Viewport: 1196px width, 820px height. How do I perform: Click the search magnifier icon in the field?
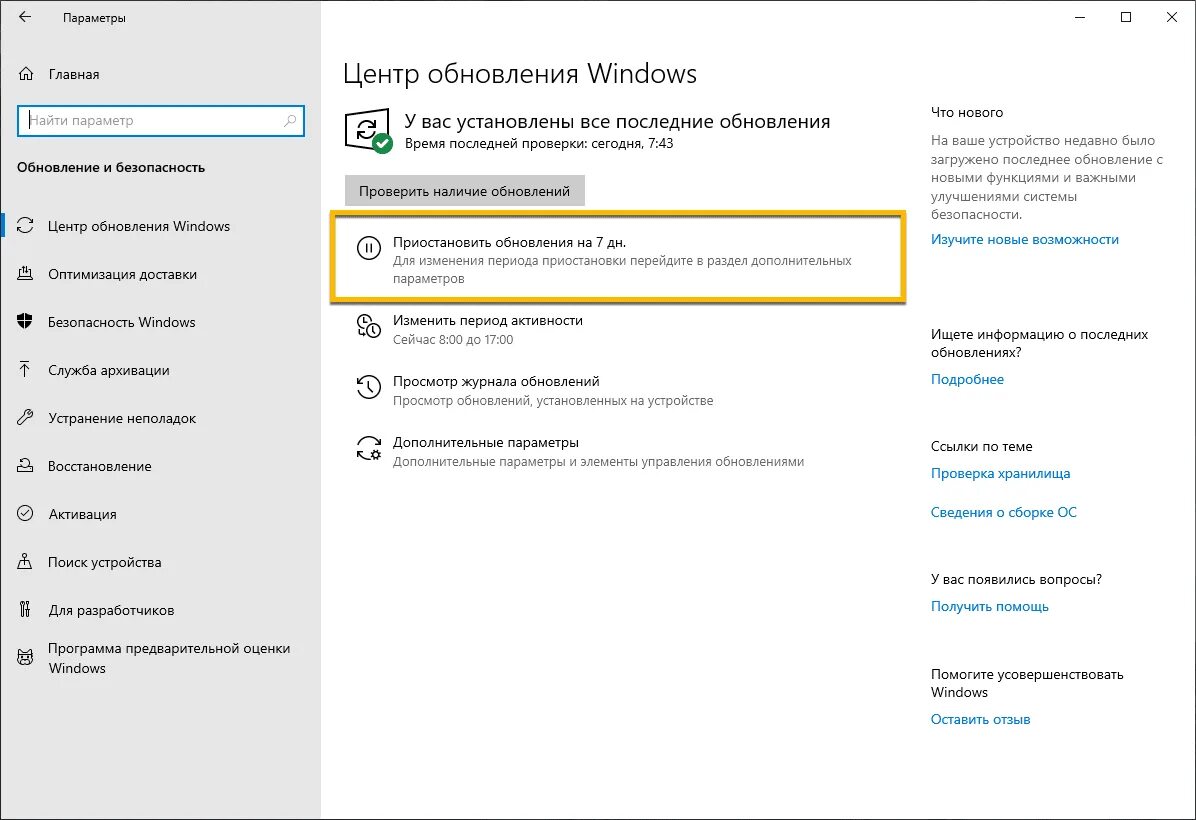click(x=290, y=121)
